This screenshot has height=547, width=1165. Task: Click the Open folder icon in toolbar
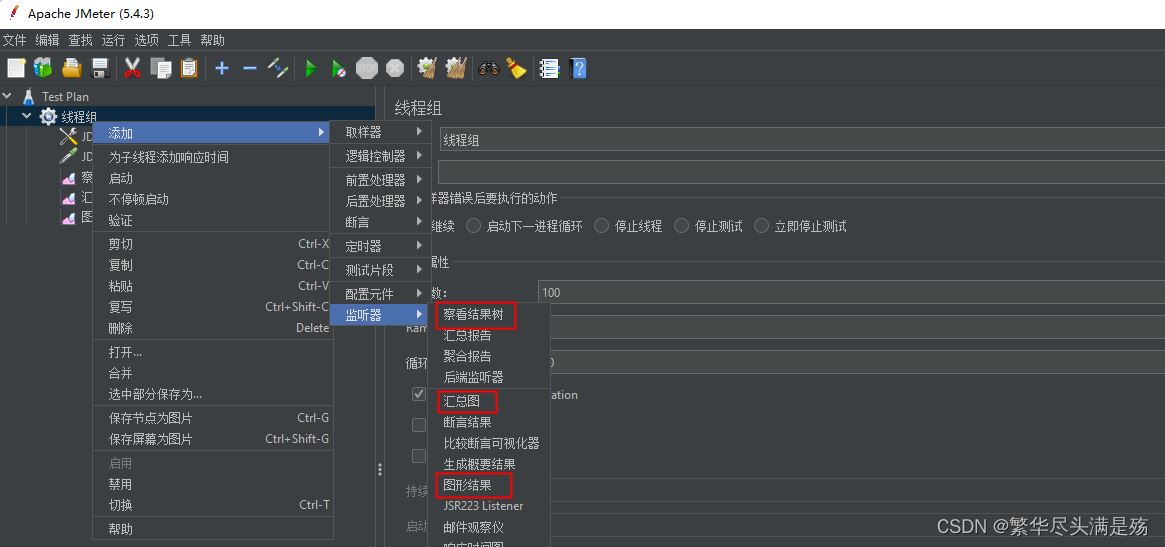(71, 68)
